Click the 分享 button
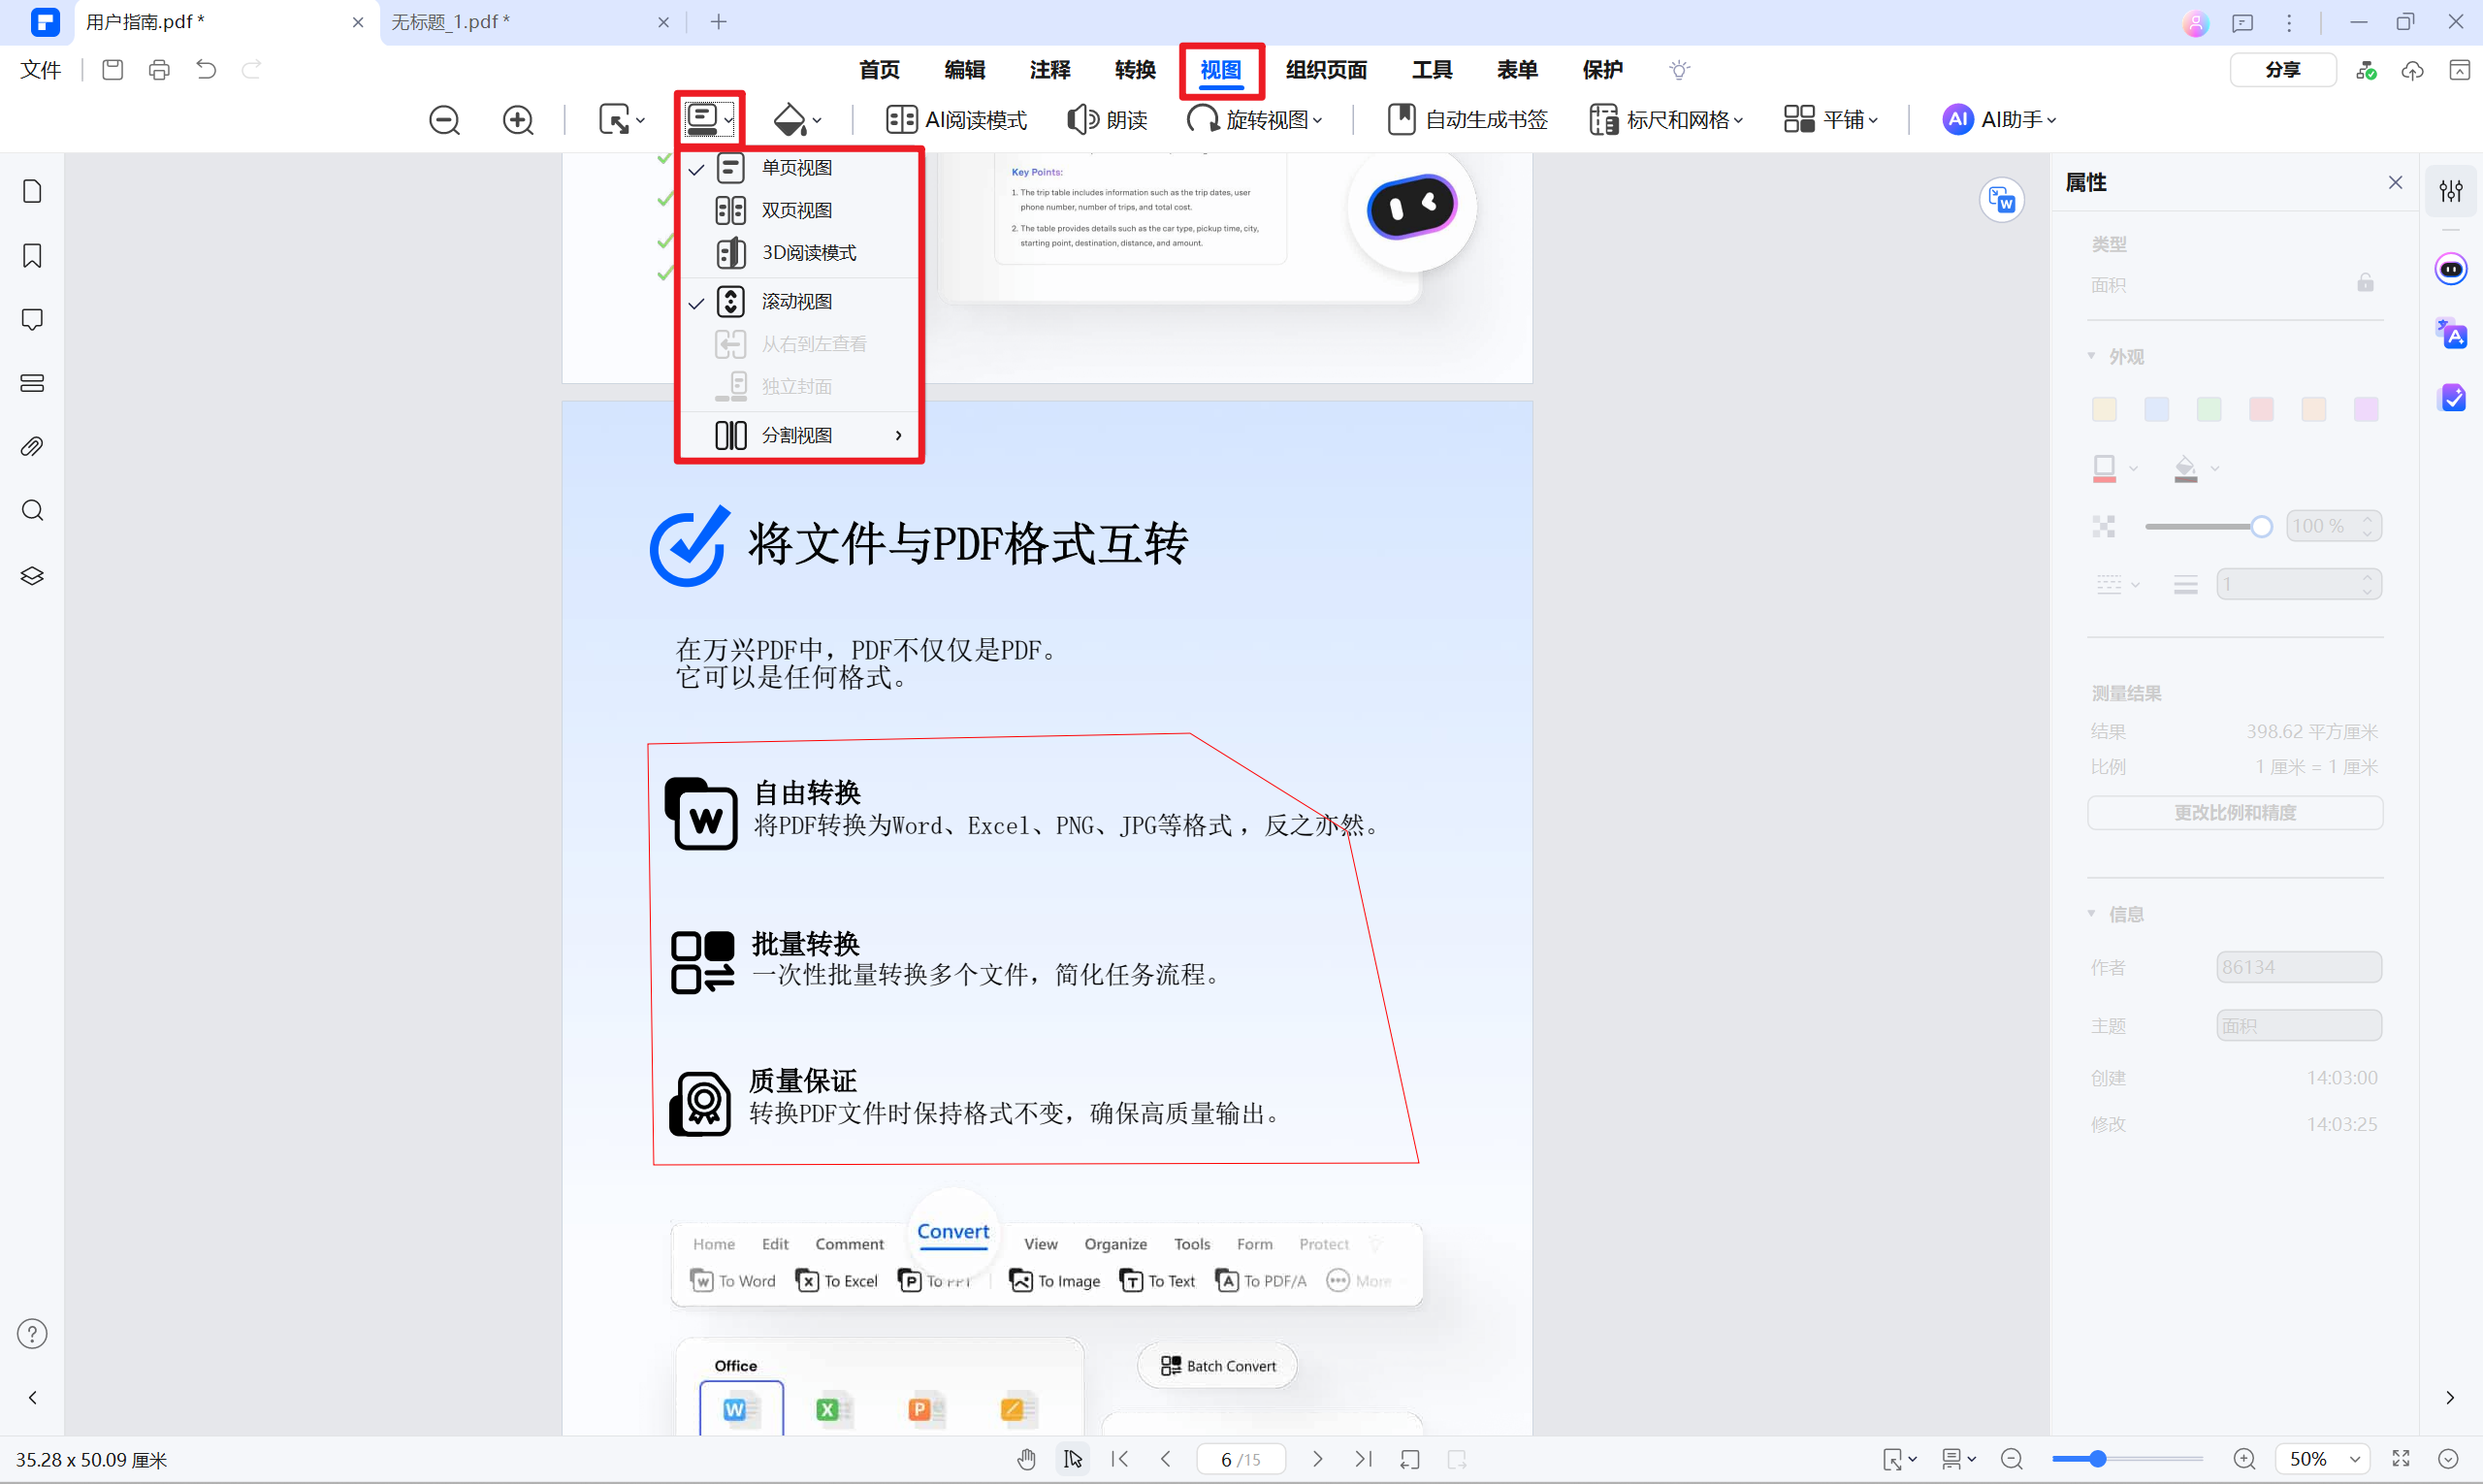 [x=2283, y=69]
